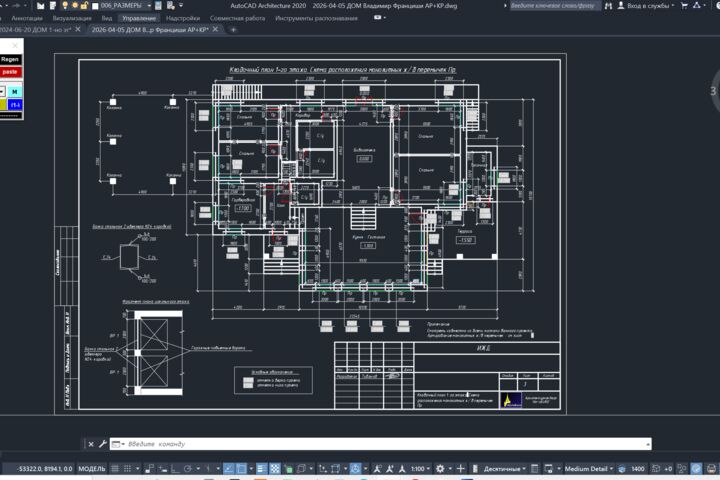Toggle selection cycling icon in the status bar
Image resolution: width=720 pixels, height=480 pixels.
(288, 469)
